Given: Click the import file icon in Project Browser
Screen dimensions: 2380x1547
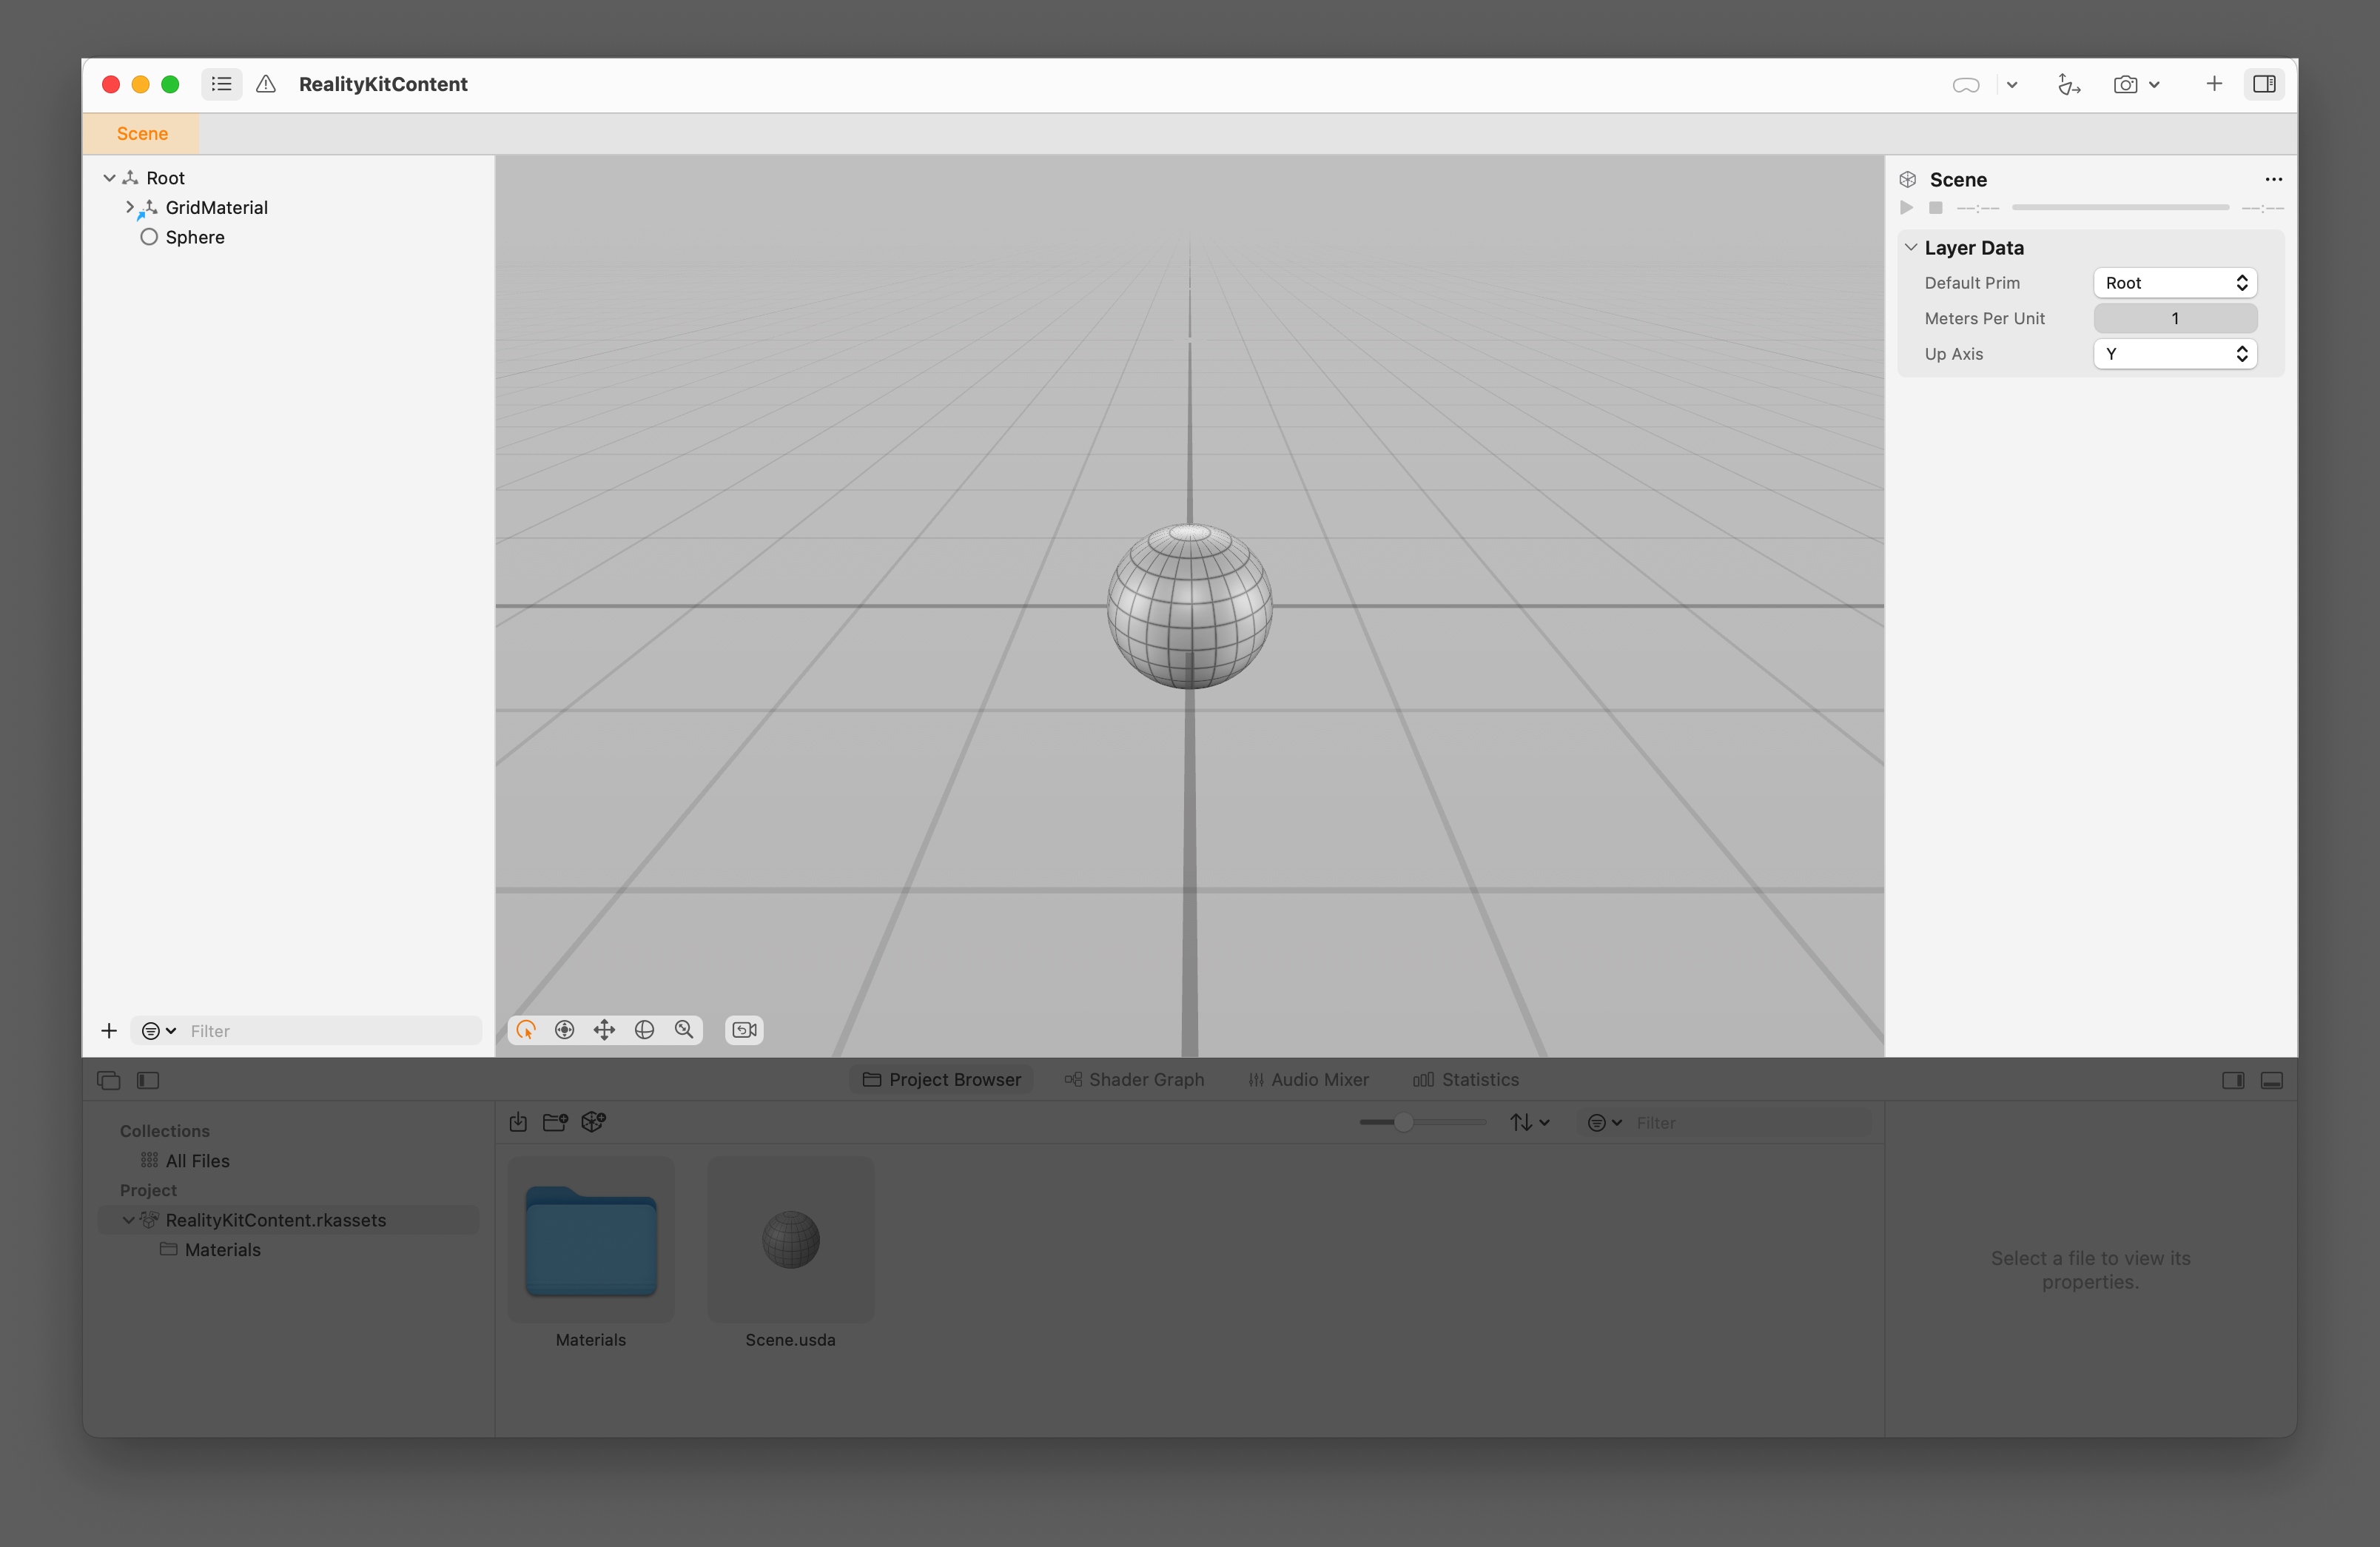Looking at the screenshot, I should (x=518, y=1122).
